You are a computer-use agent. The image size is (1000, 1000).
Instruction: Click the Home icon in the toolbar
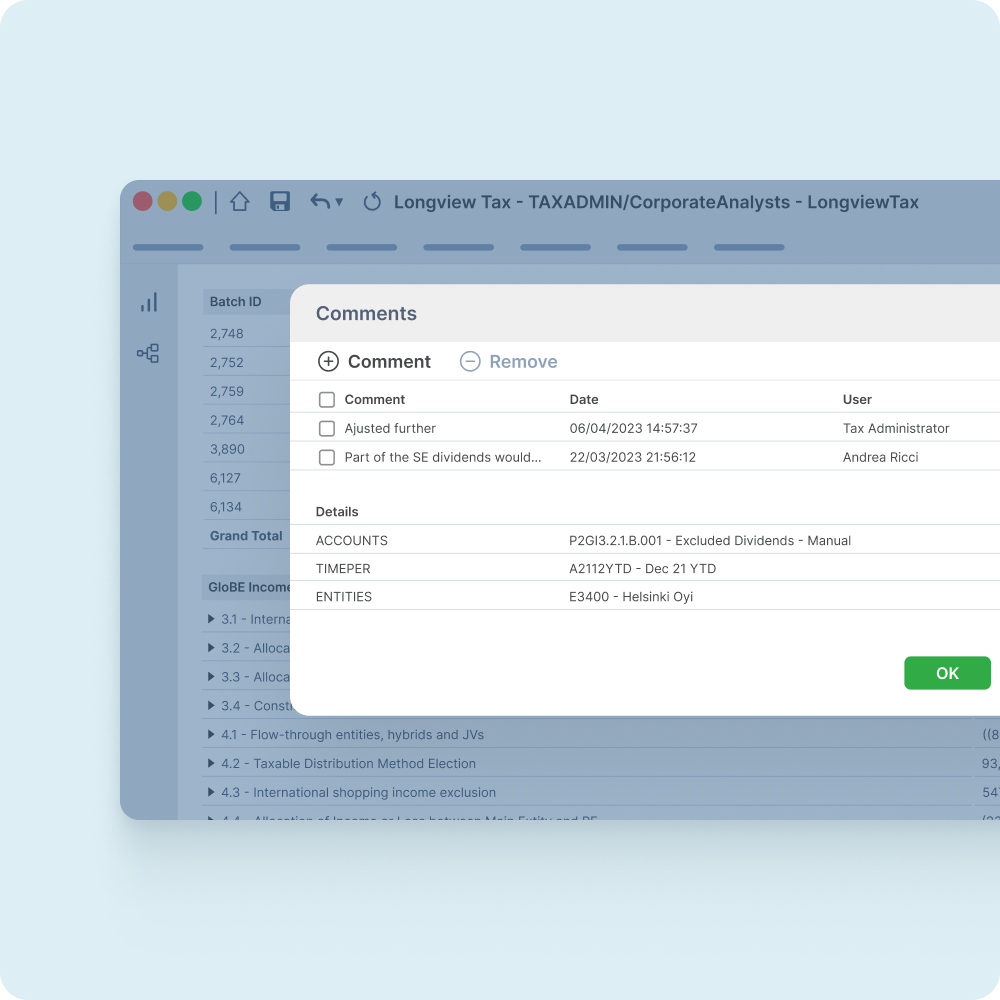pyautogui.click(x=239, y=202)
